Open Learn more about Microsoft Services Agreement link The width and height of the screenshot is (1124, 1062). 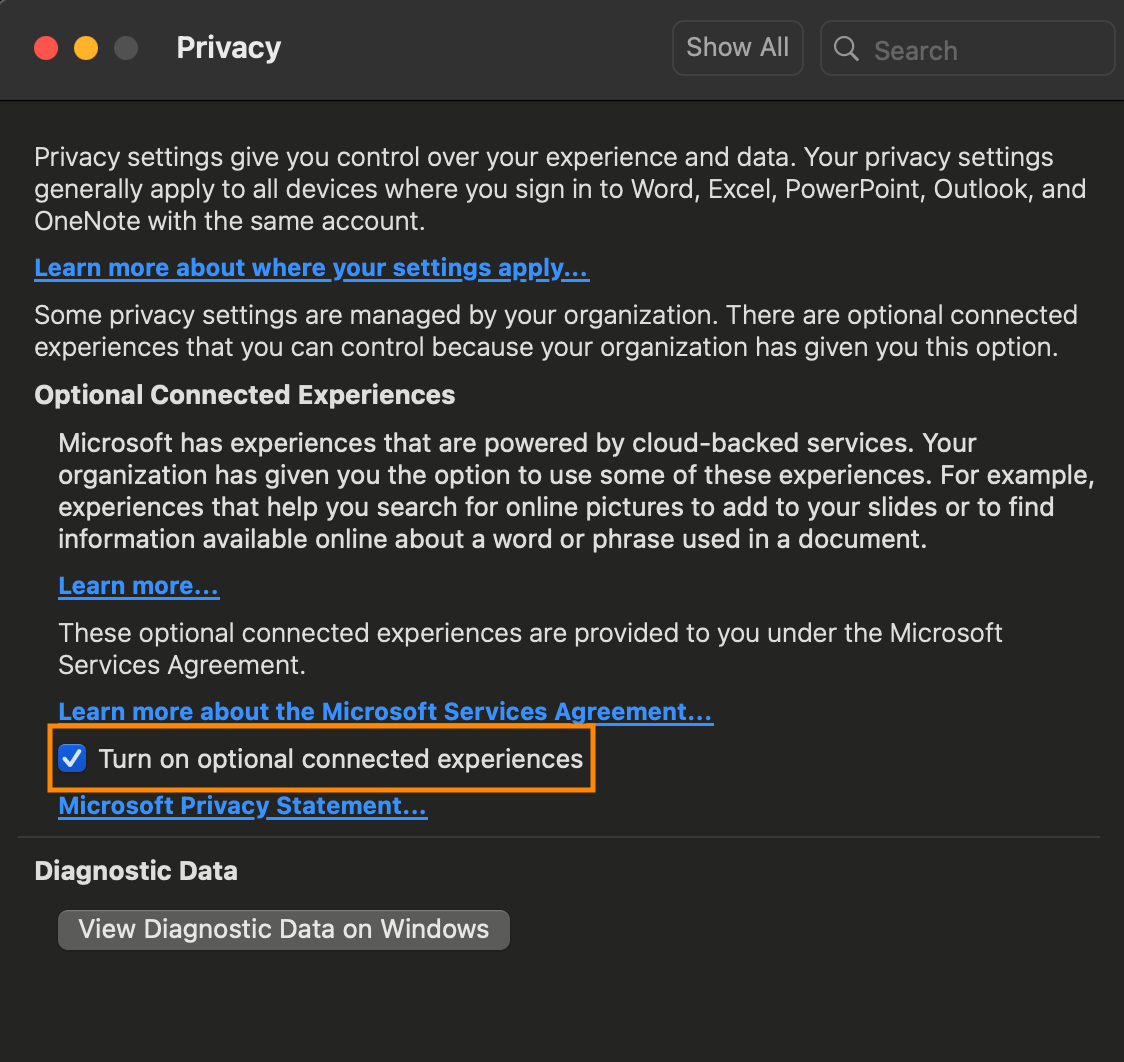tap(385, 712)
